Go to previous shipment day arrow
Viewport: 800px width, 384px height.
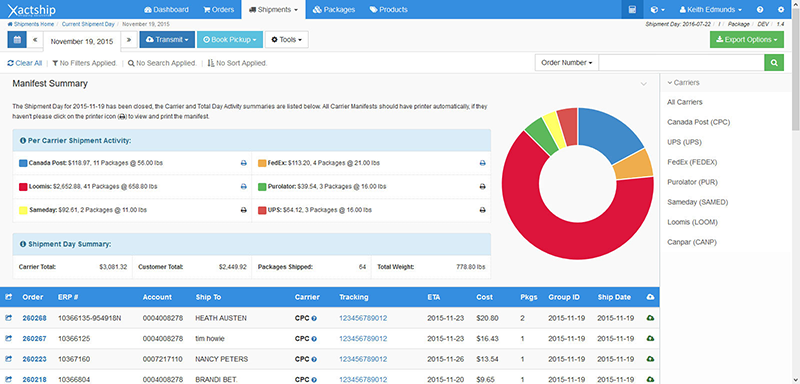[35, 39]
